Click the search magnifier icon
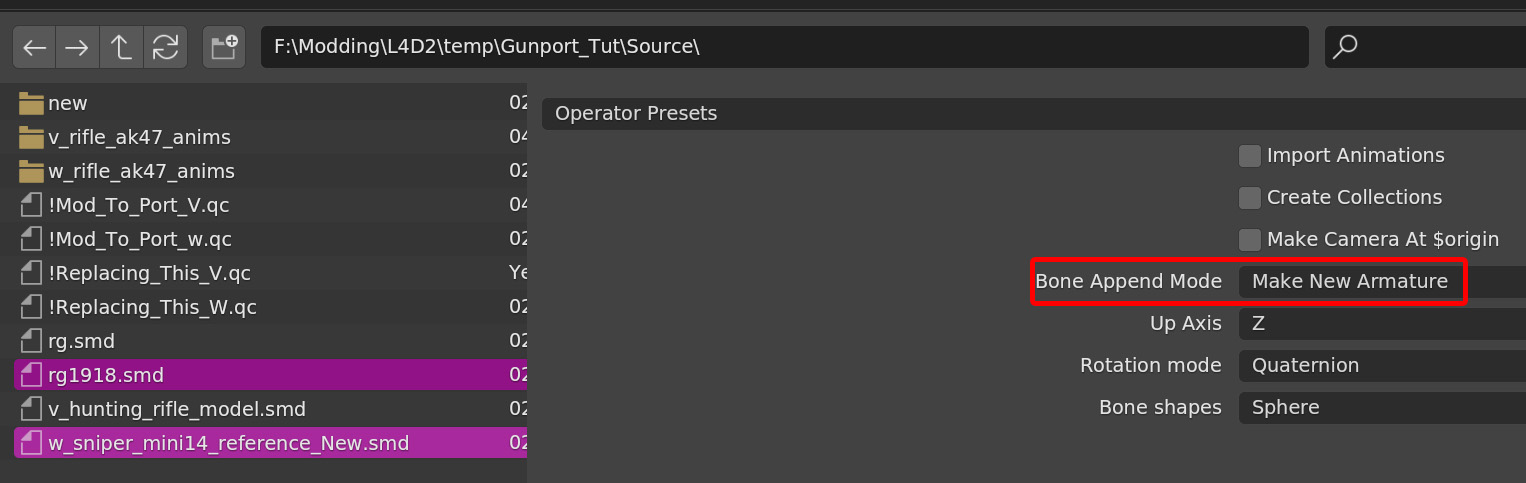The width and height of the screenshot is (1526, 483). click(1347, 47)
